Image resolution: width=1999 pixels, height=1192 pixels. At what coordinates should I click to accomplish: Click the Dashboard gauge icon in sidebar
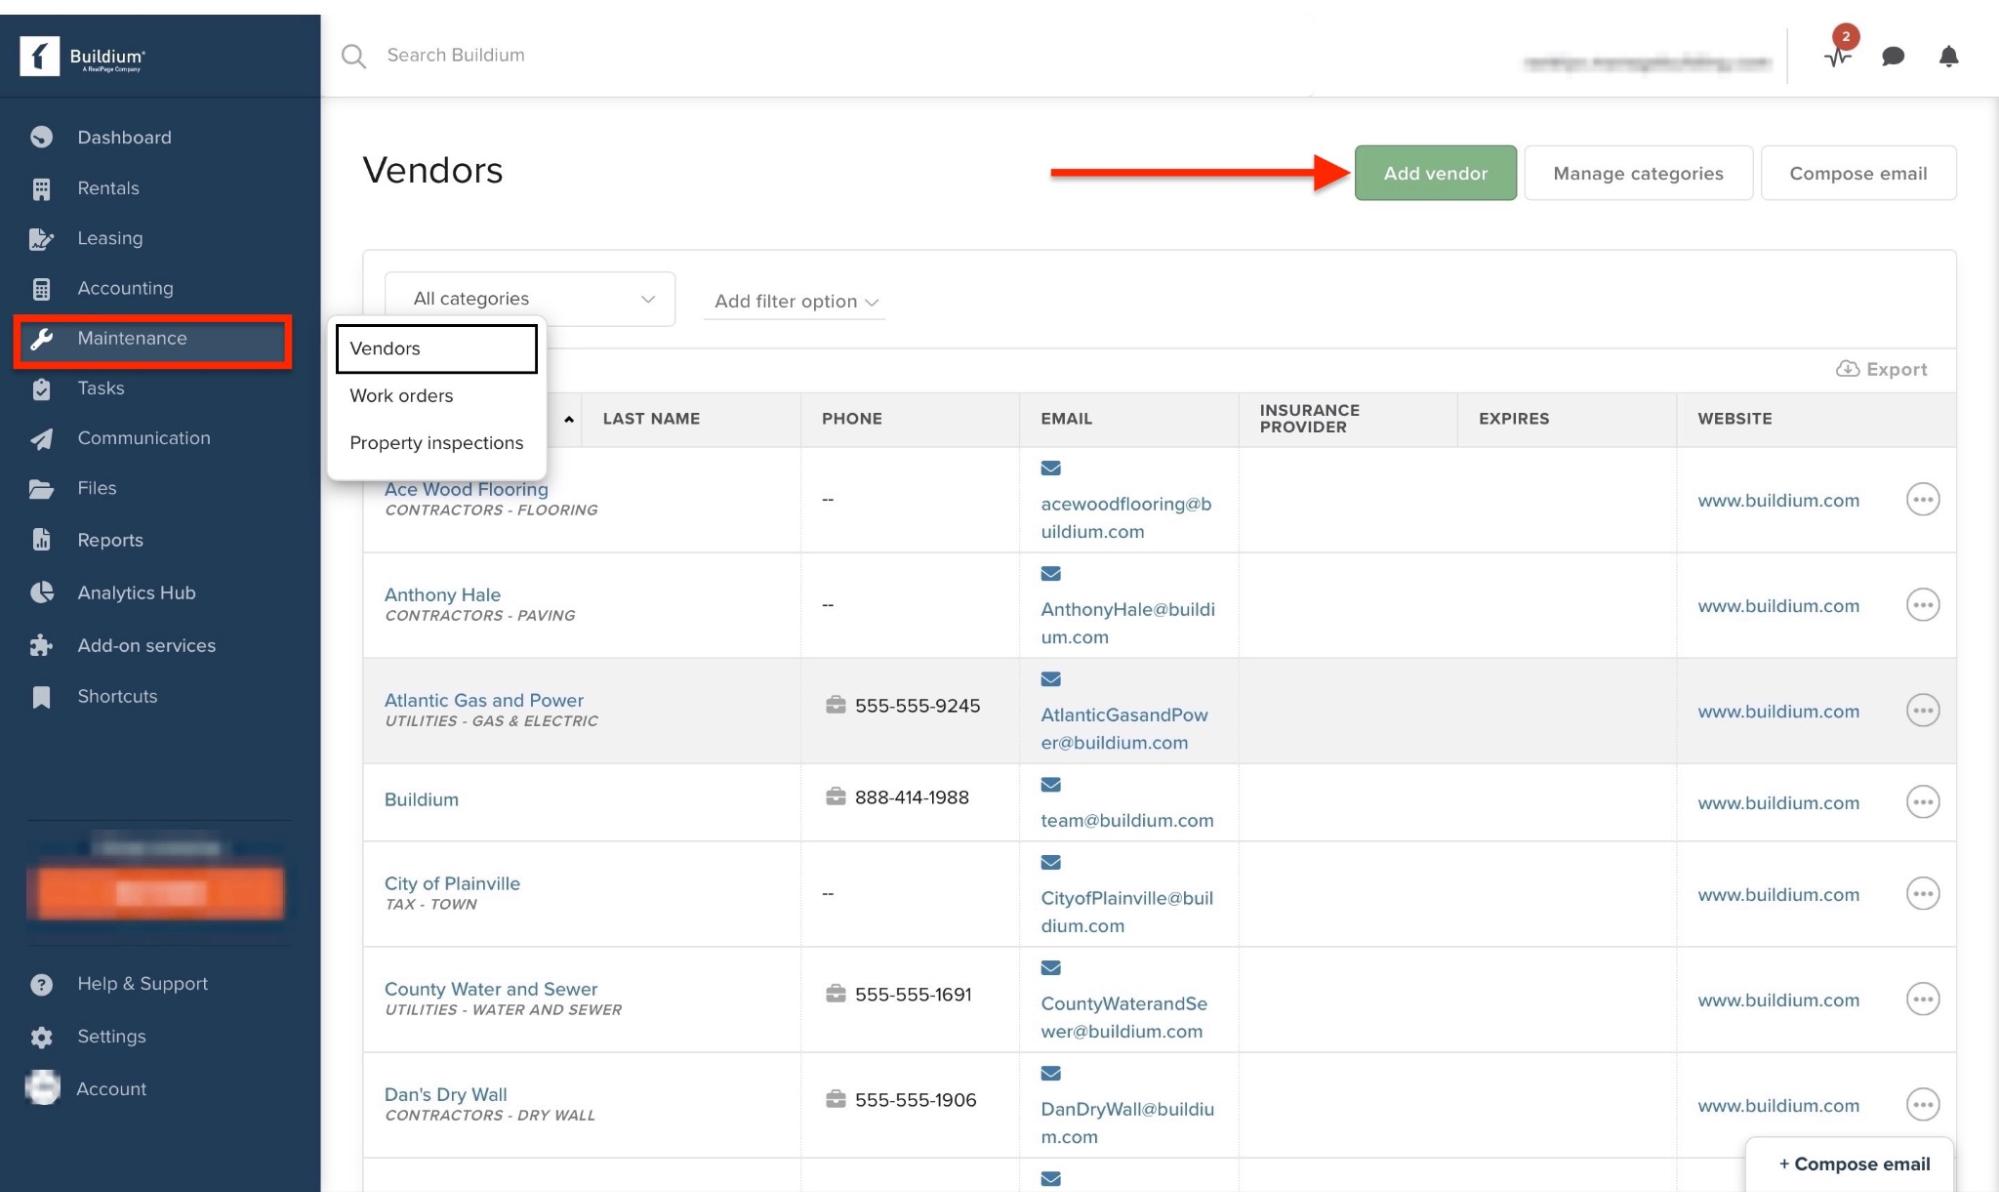[41, 137]
